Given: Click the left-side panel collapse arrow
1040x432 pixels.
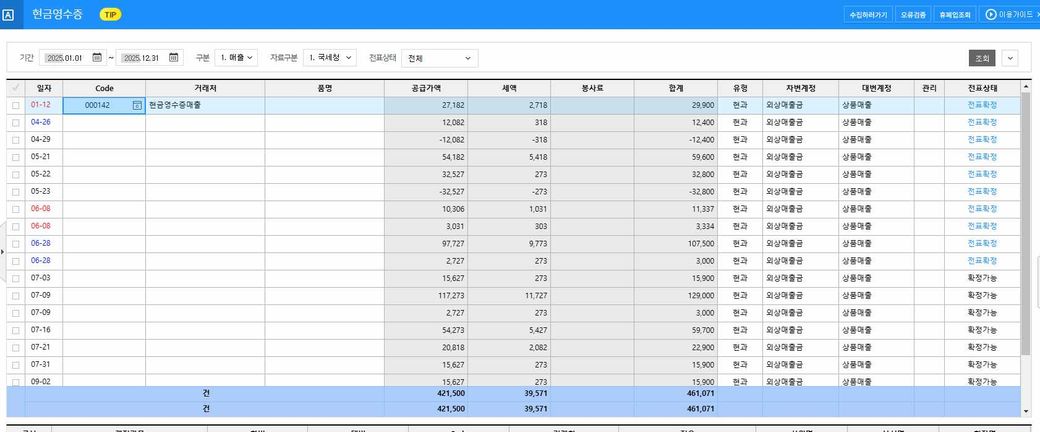Looking at the screenshot, I should (3, 251).
